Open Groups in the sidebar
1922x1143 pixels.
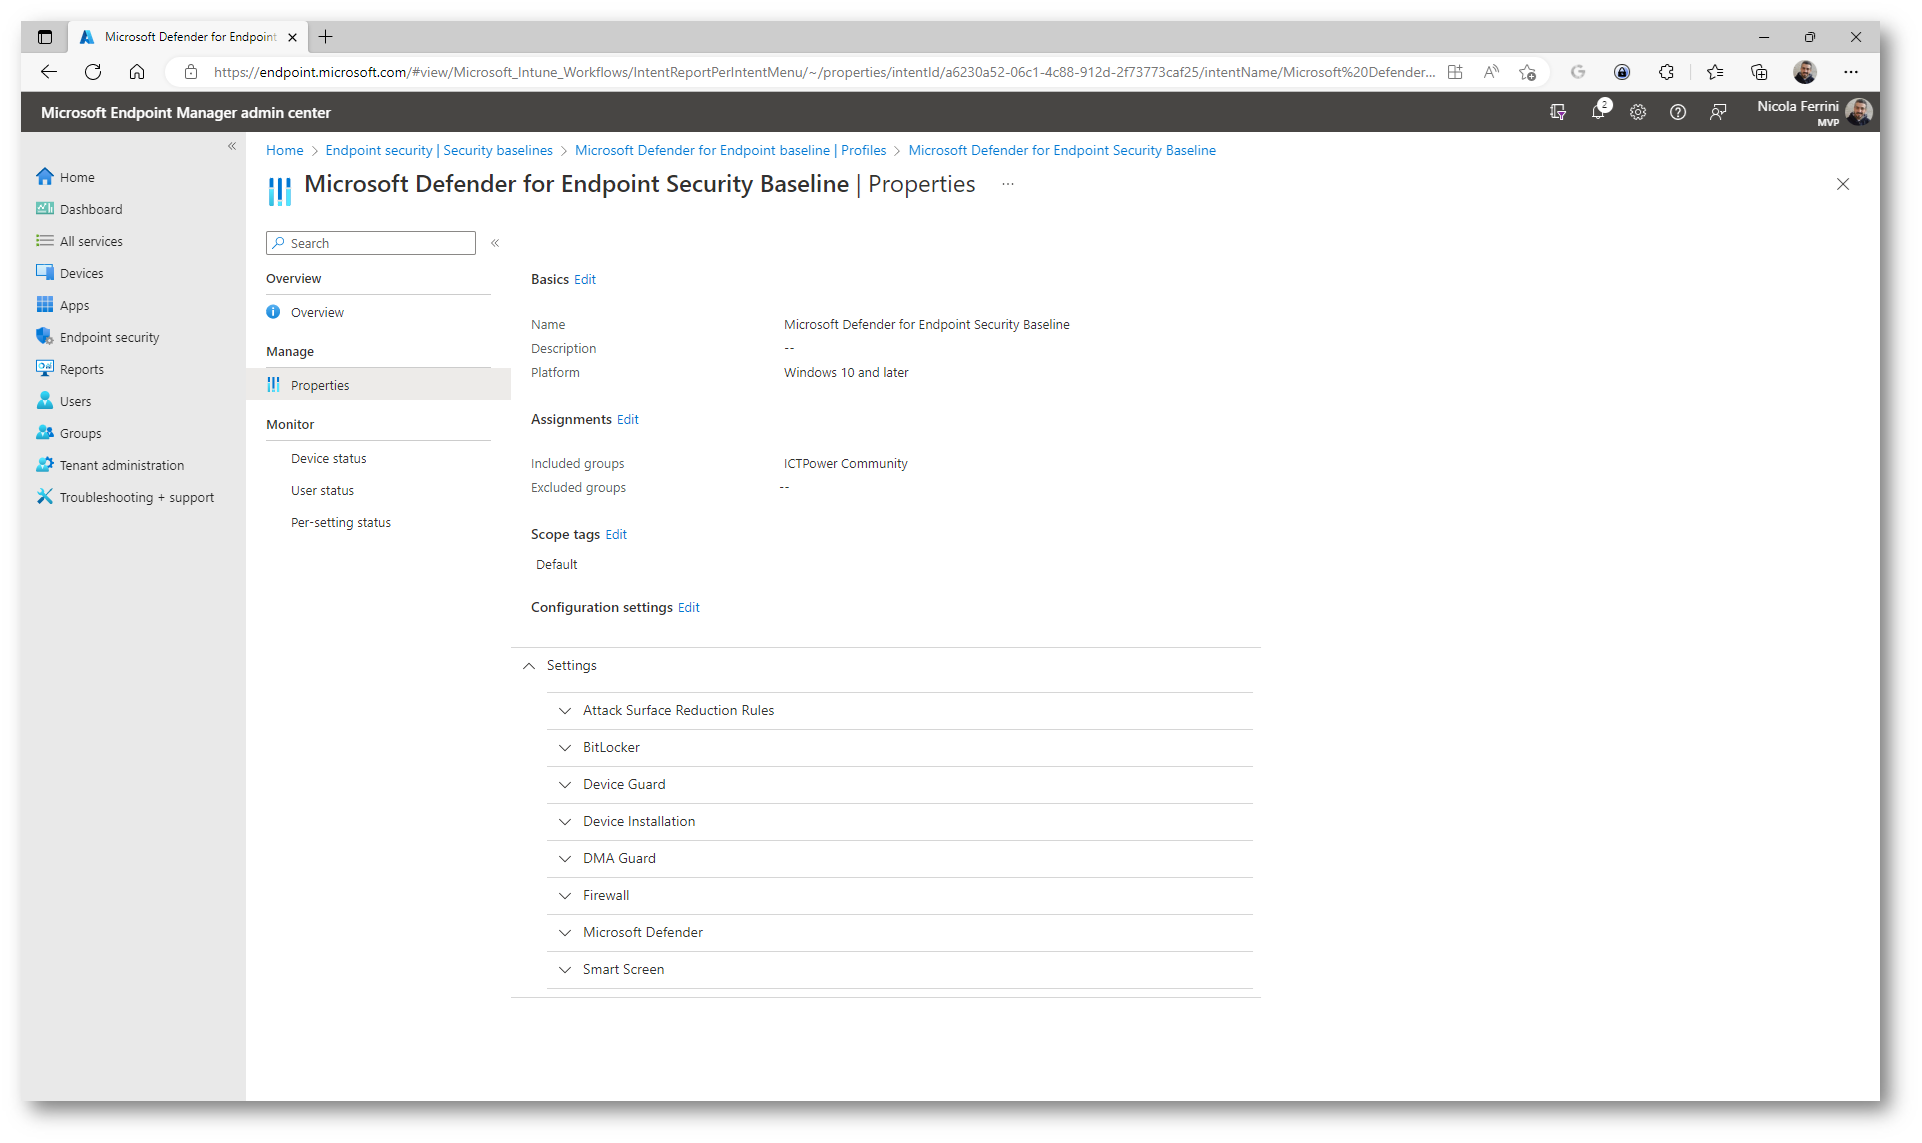coord(80,433)
